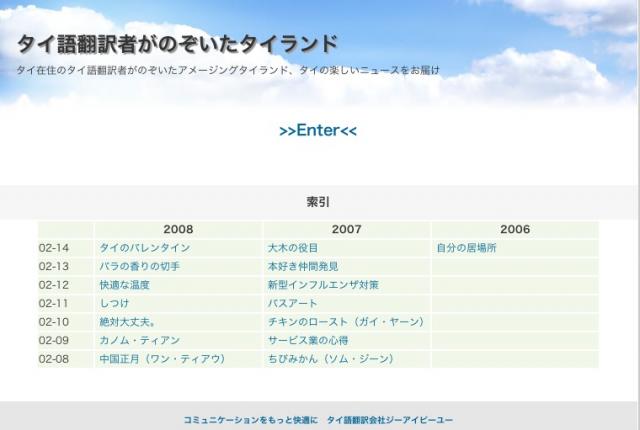Open 2008 entry タイのバレンタイン
This screenshot has height=430, width=640.
(x=145, y=248)
